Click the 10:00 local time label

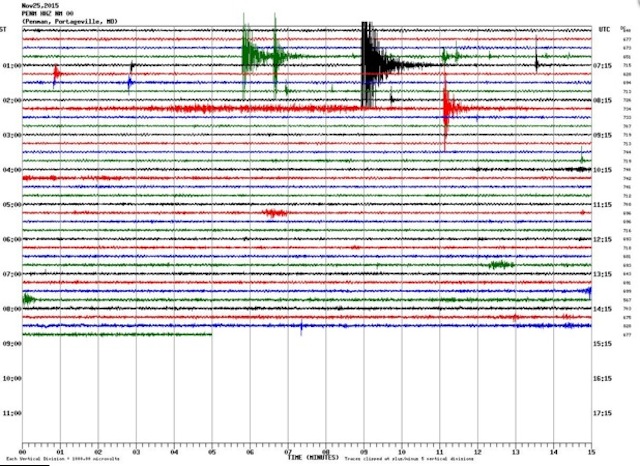(x=12, y=378)
